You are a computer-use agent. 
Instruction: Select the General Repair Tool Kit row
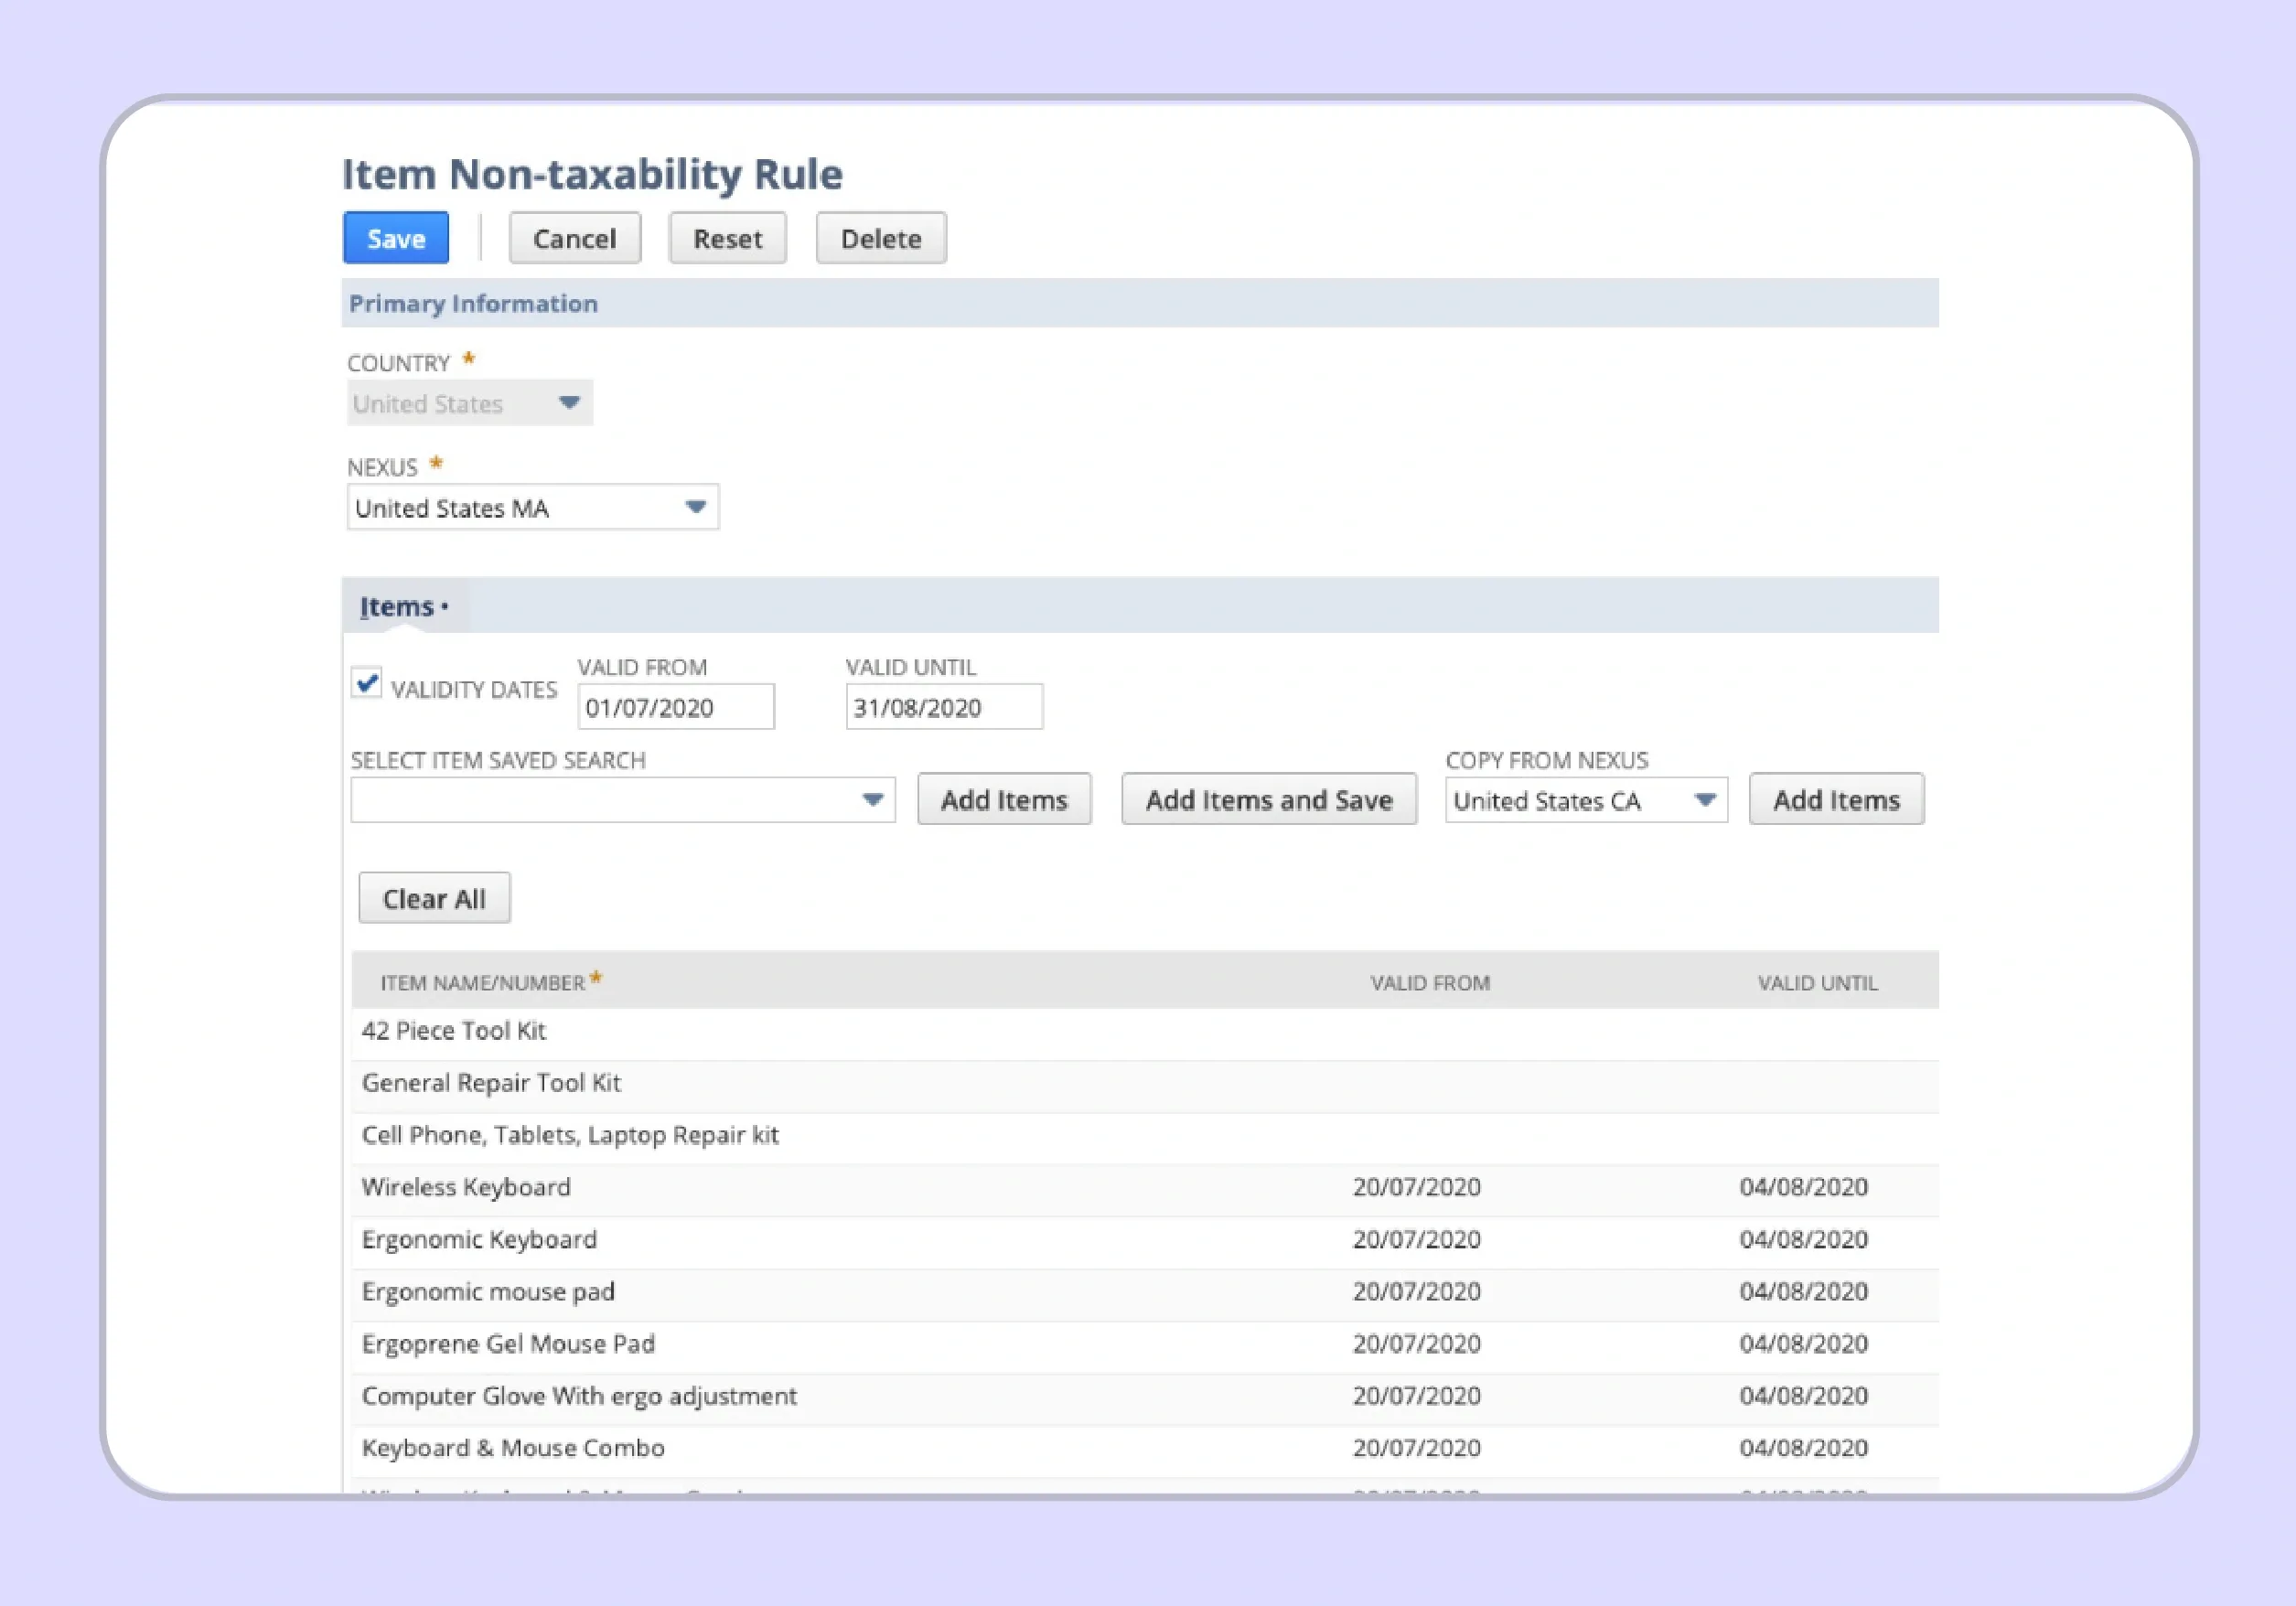click(1144, 1084)
